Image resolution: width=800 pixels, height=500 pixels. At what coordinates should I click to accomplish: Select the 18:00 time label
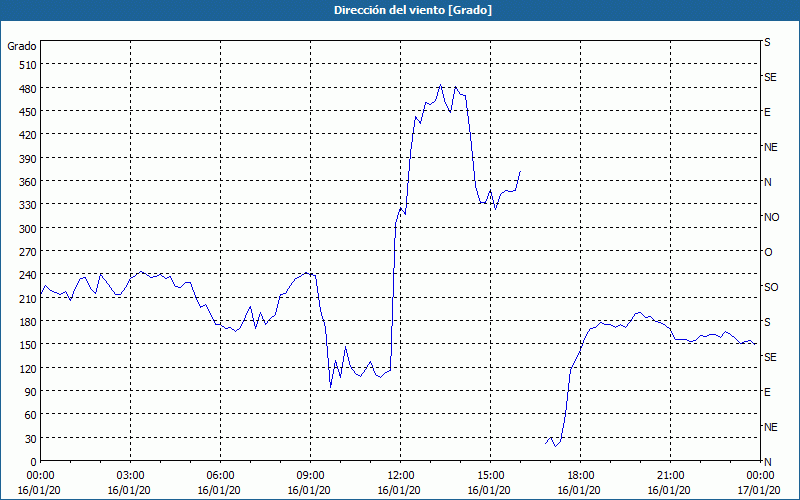point(580,476)
